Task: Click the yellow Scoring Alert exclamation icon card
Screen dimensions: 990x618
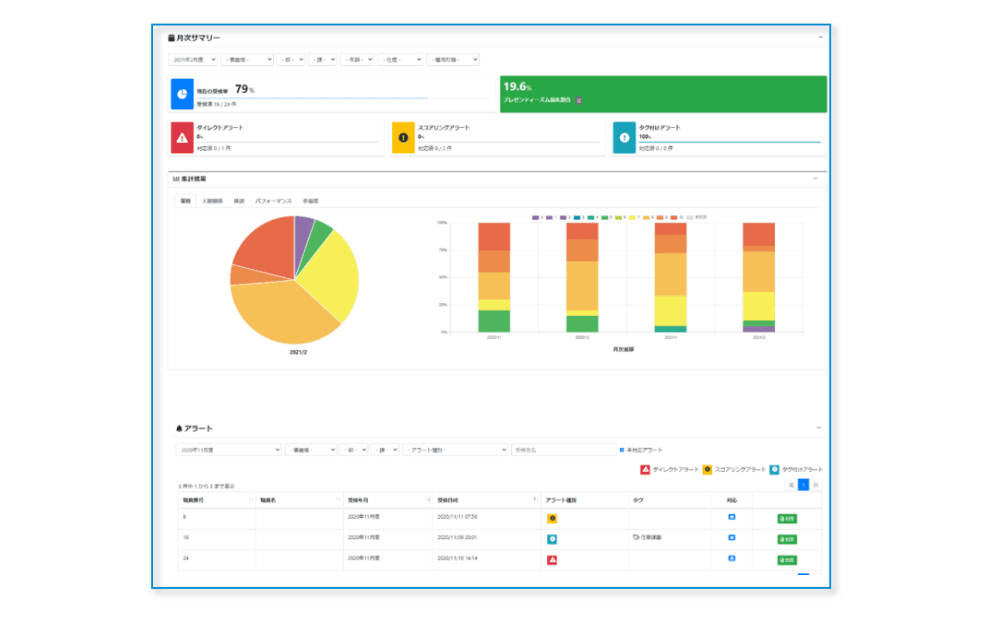Action: pyautogui.click(x=402, y=138)
